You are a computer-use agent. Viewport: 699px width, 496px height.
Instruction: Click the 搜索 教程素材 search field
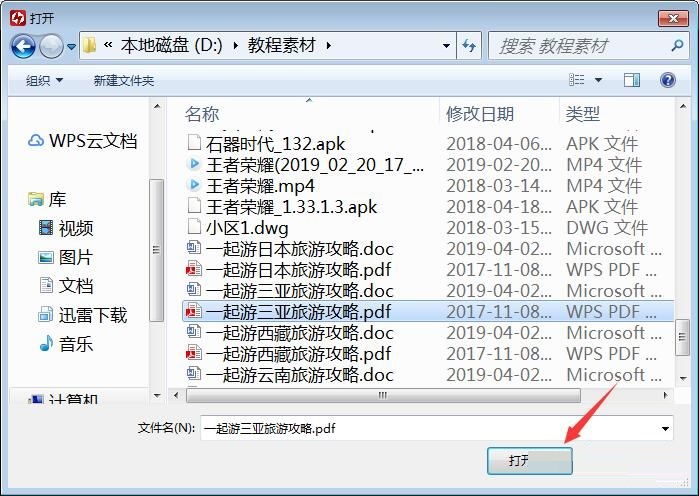pos(587,45)
